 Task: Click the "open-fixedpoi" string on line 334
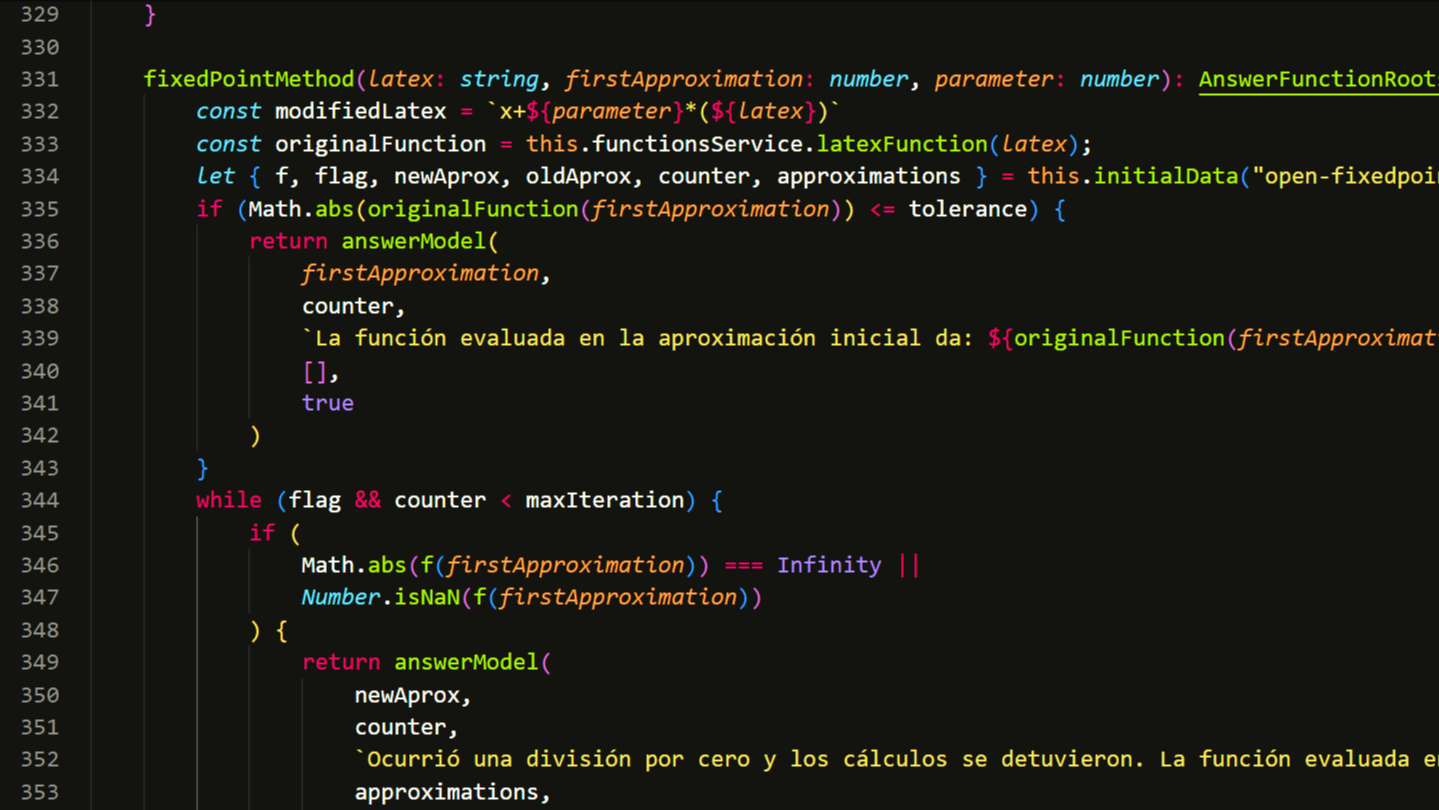1345,176
